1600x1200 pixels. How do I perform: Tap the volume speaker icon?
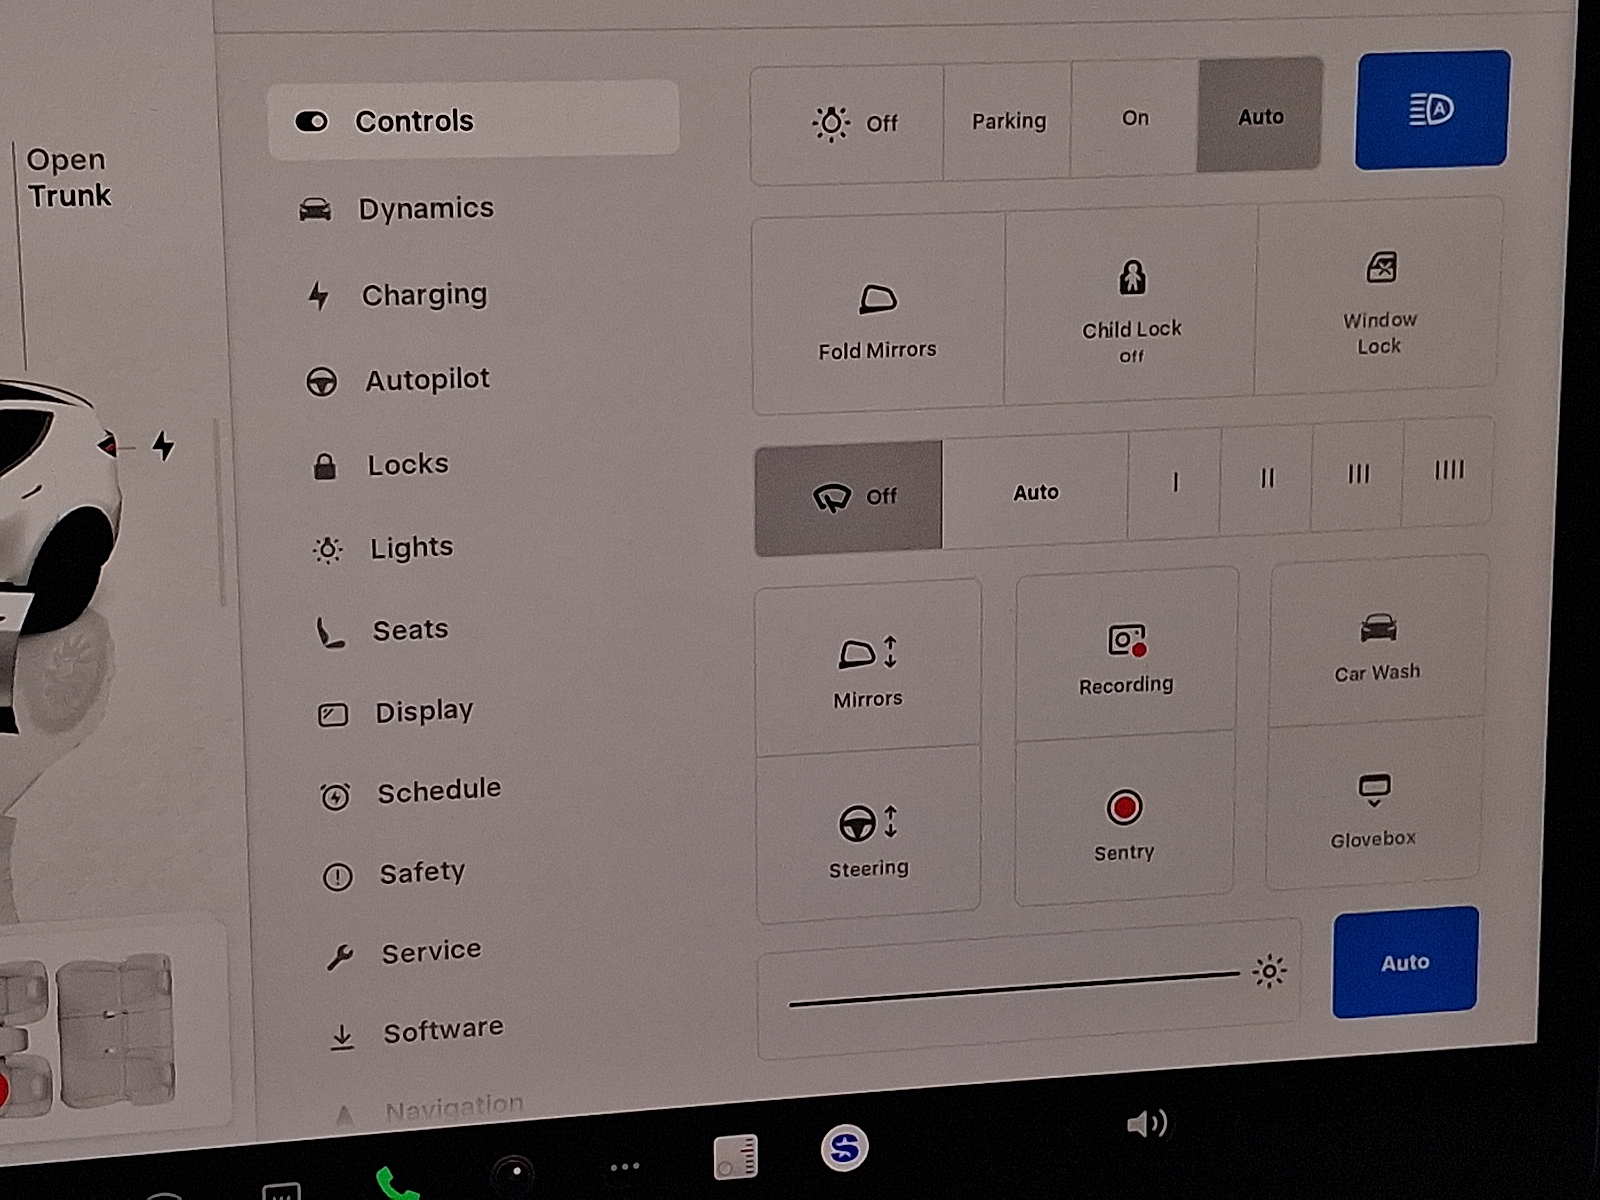[1147, 1124]
